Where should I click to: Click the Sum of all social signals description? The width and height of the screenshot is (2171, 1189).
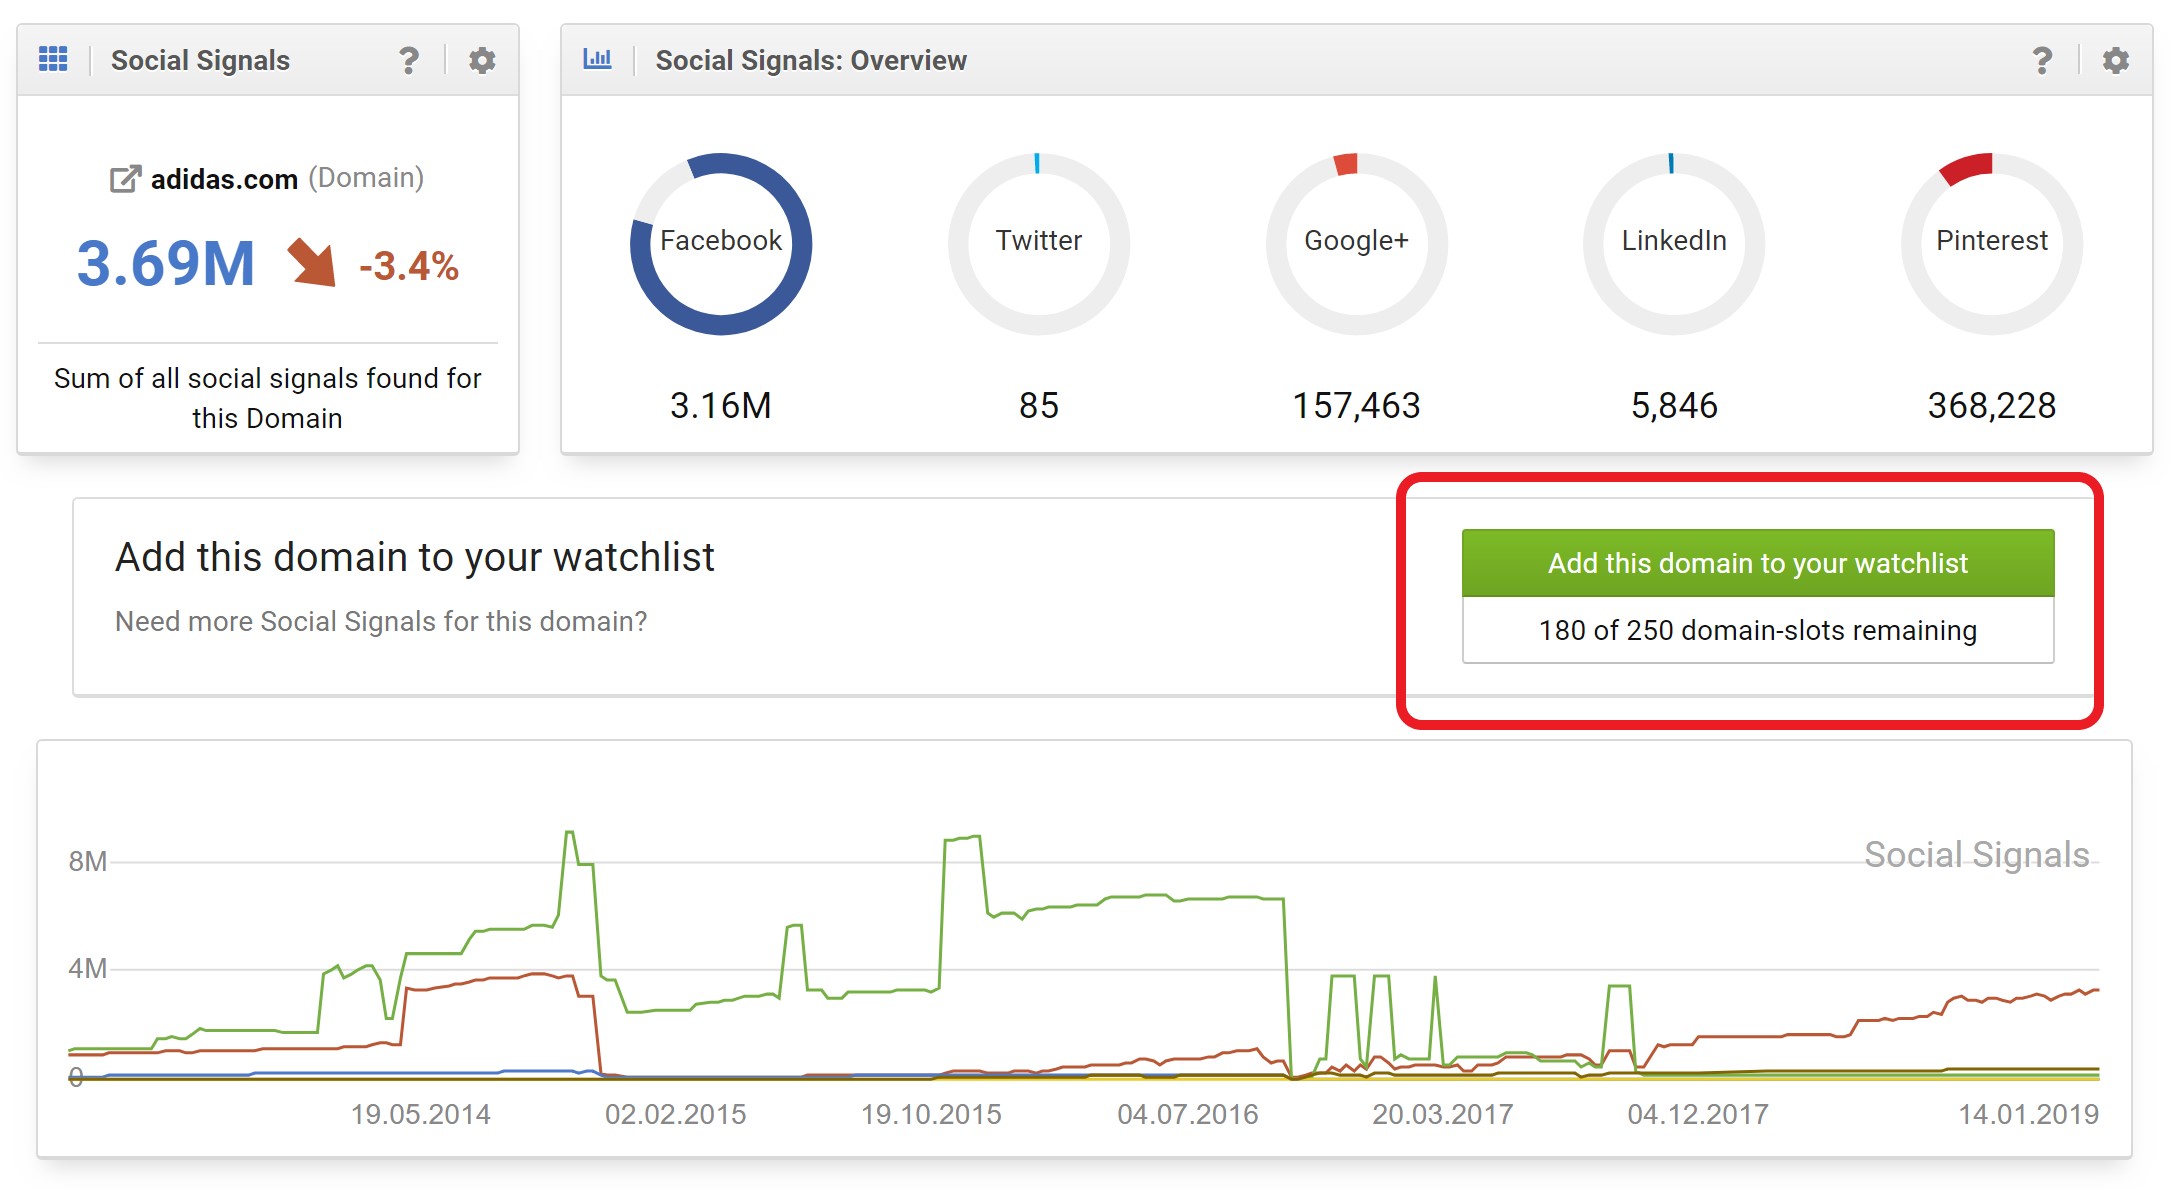coord(267,398)
